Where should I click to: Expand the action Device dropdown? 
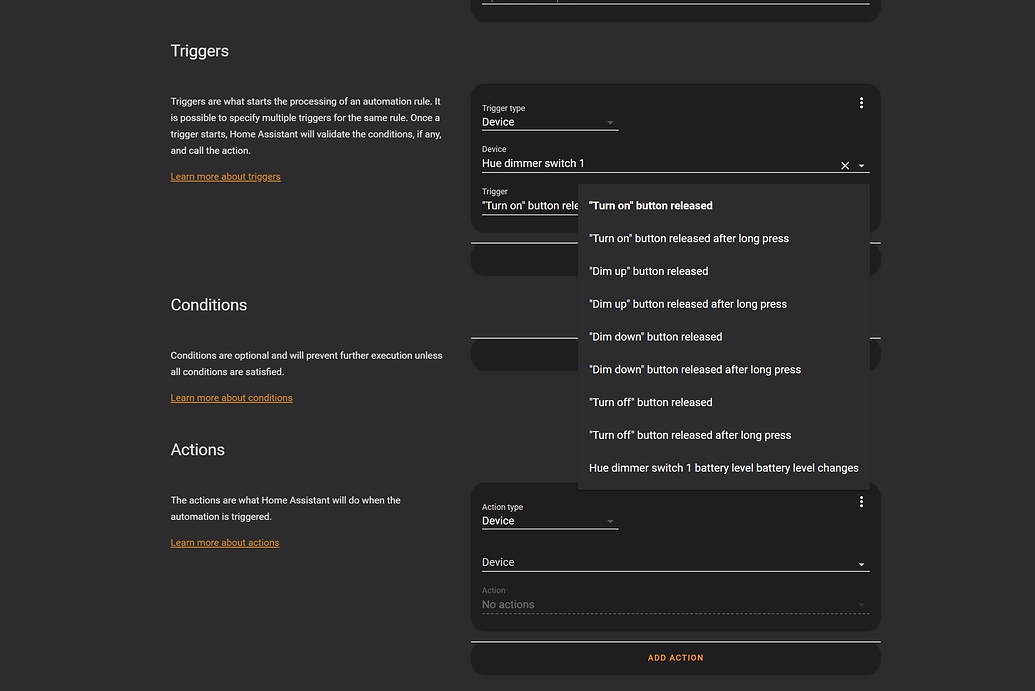(675, 563)
